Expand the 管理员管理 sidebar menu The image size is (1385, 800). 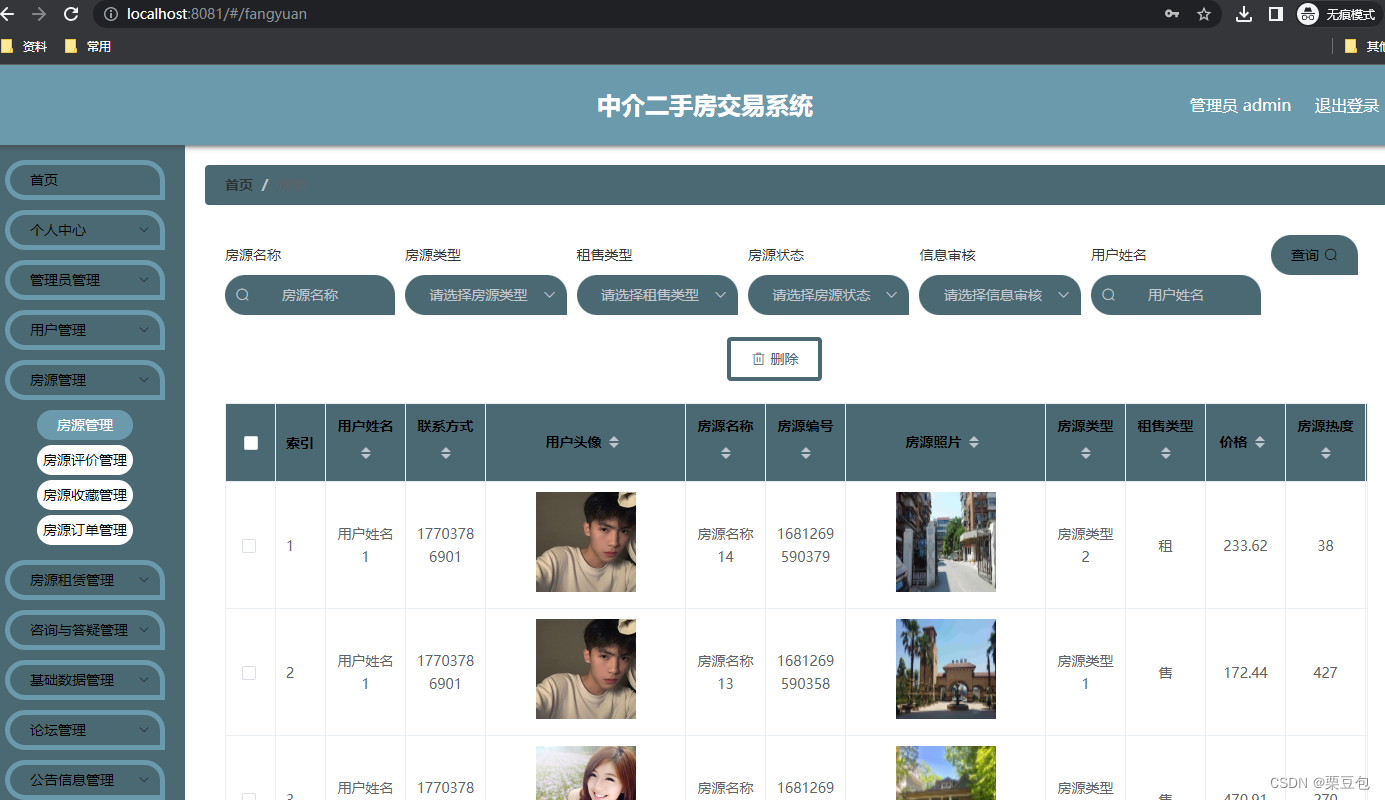85,280
